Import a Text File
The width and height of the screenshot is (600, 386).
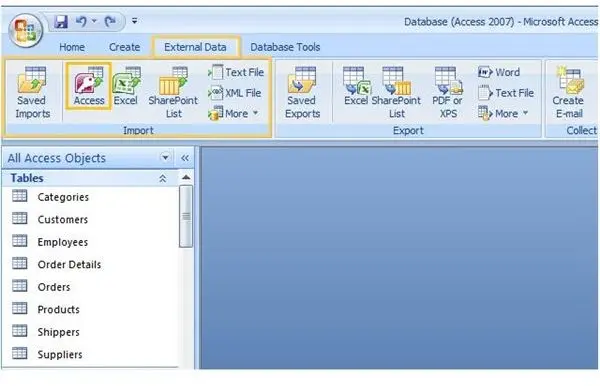click(x=236, y=72)
